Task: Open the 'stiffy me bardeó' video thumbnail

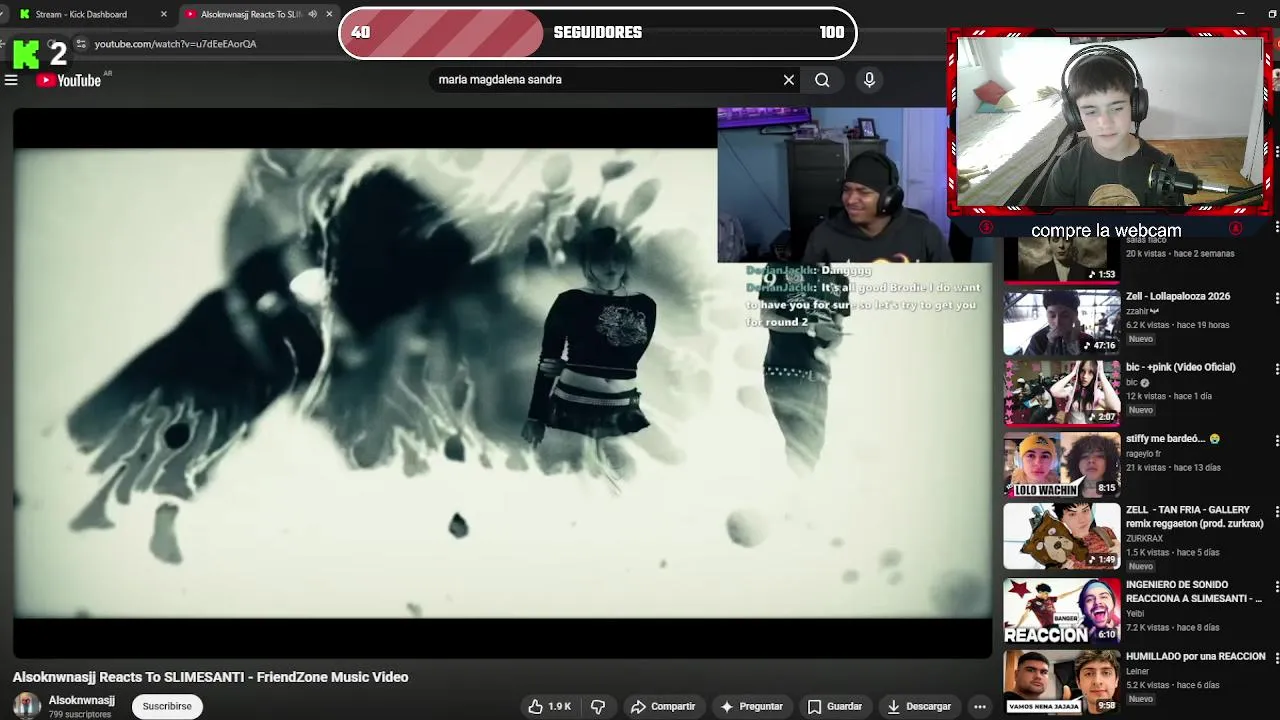Action: 1062,465
